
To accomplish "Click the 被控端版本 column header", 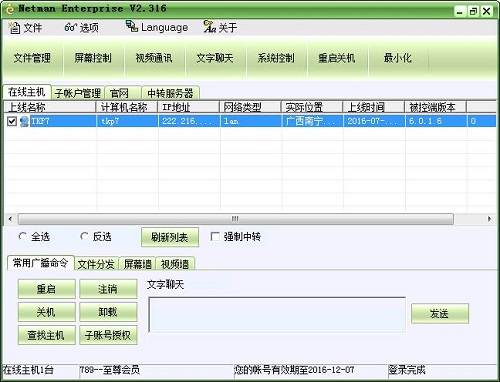I will click(435, 107).
